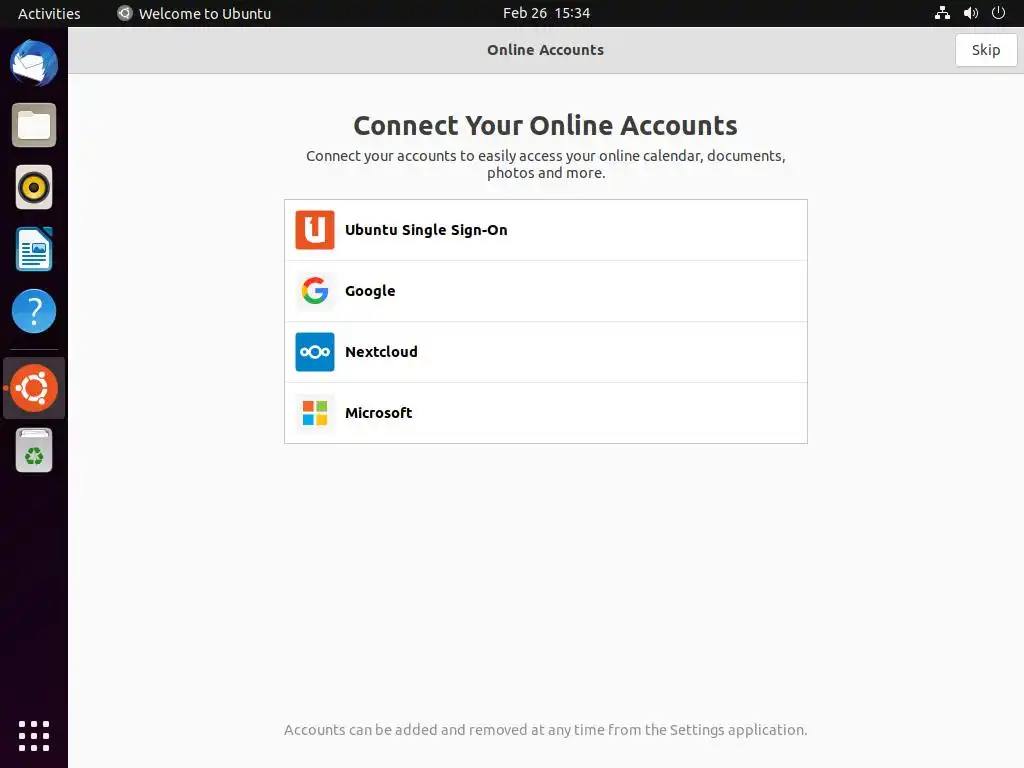Connect an Ubuntu Single Sign-On account
Viewport: 1024px width, 768px height.
click(x=546, y=230)
